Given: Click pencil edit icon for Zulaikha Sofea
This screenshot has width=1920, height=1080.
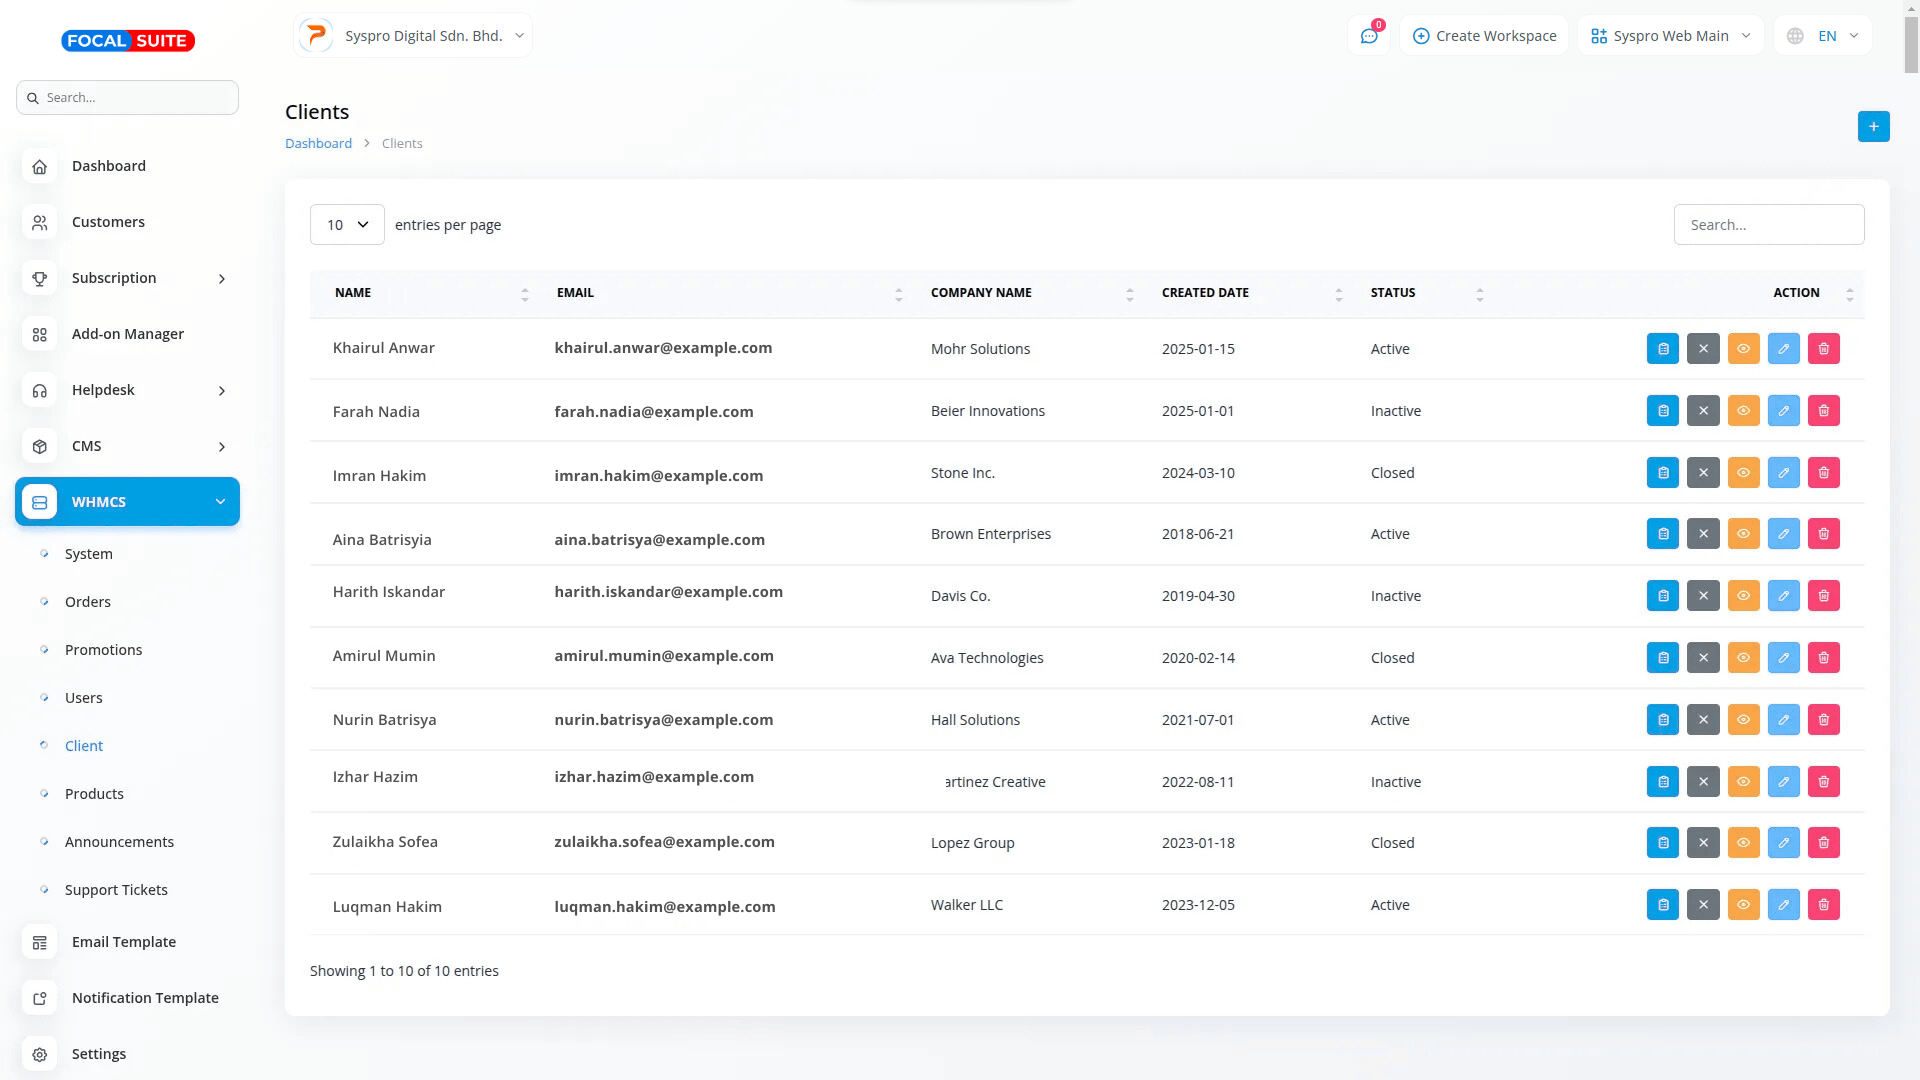Looking at the screenshot, I should [x=1783, y=843].
